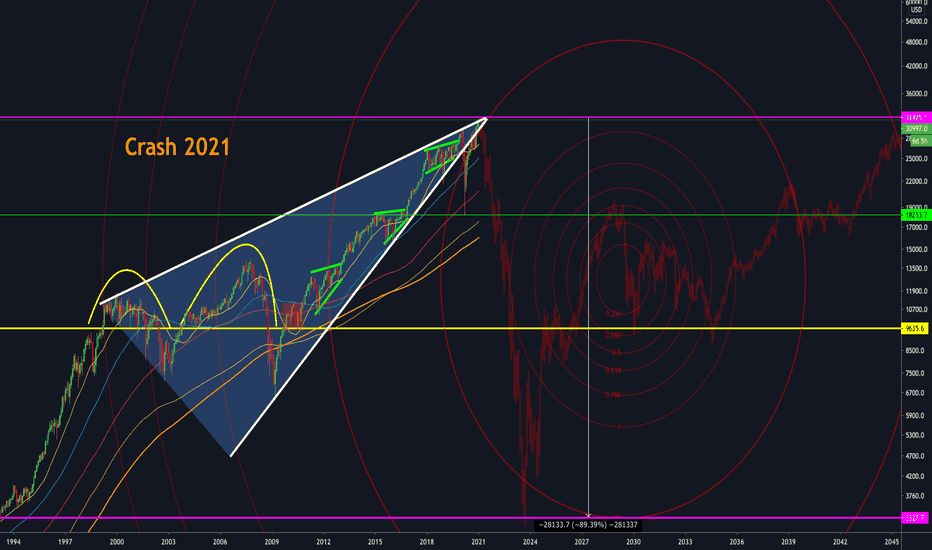The width and height of the screenshot is (932, 550).
Task: Click the 0.382 Fibonacci circle level label
Action: 613,335
